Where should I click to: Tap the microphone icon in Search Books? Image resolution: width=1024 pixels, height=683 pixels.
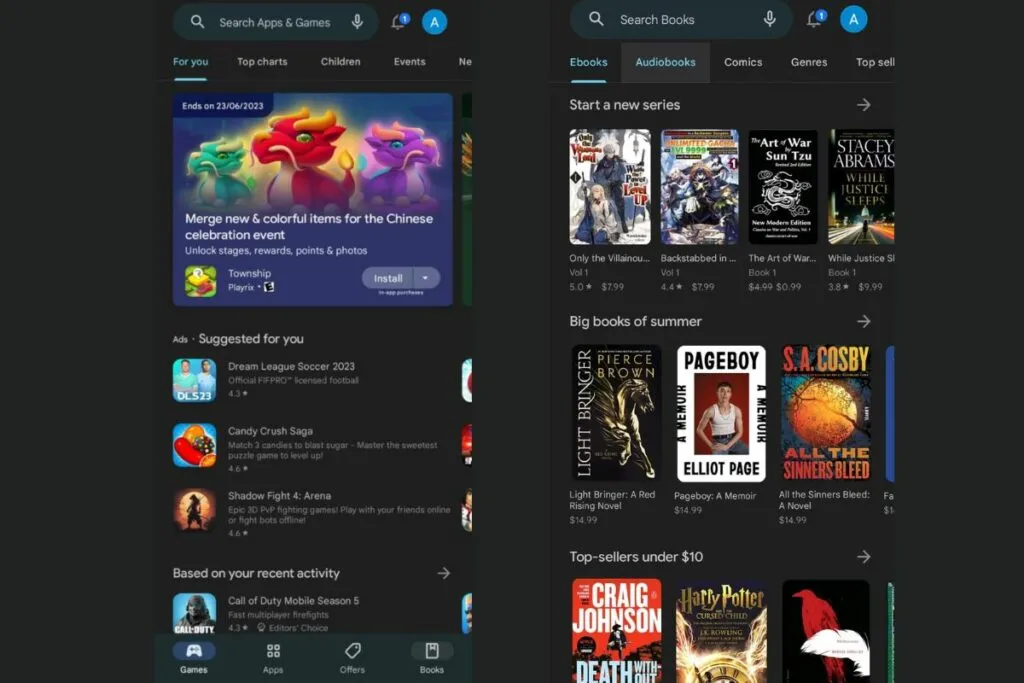point(769,19)
